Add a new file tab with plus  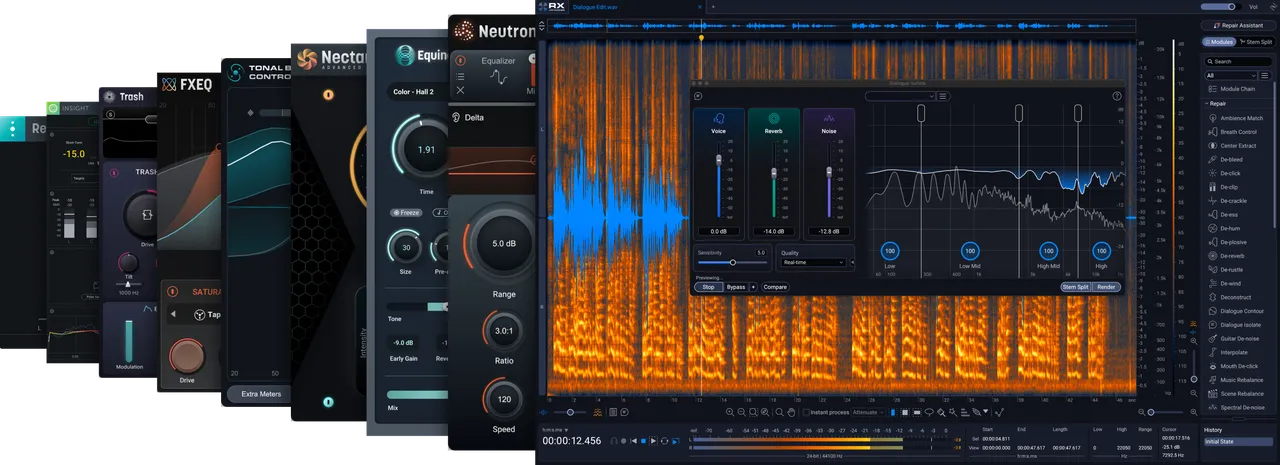(x=711, y=6)
